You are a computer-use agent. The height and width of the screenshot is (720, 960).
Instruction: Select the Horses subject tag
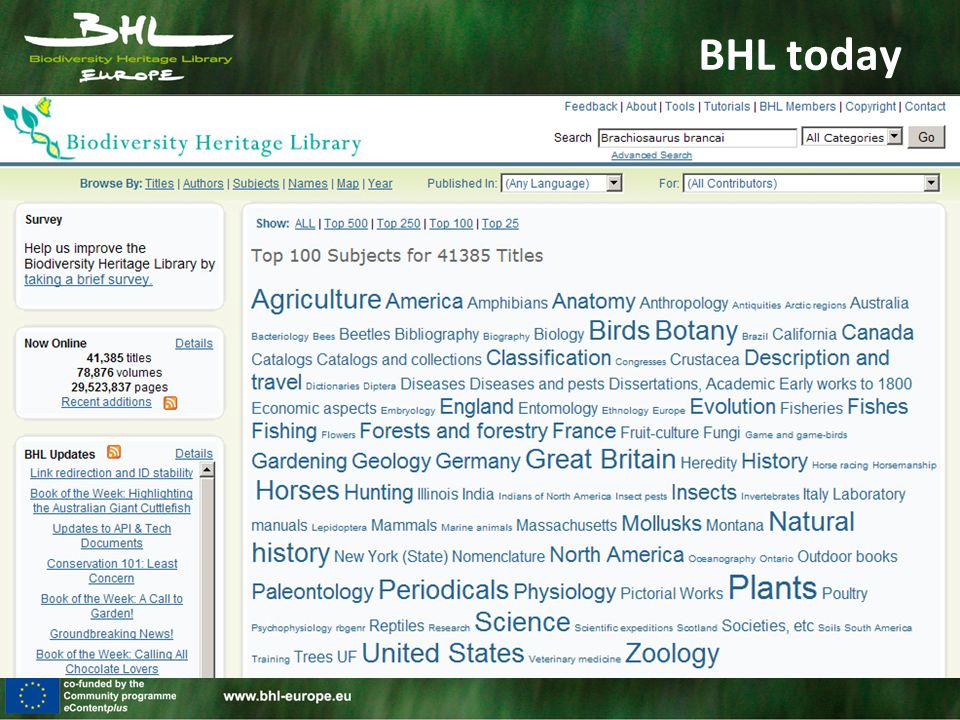click(x=297, y=491)
